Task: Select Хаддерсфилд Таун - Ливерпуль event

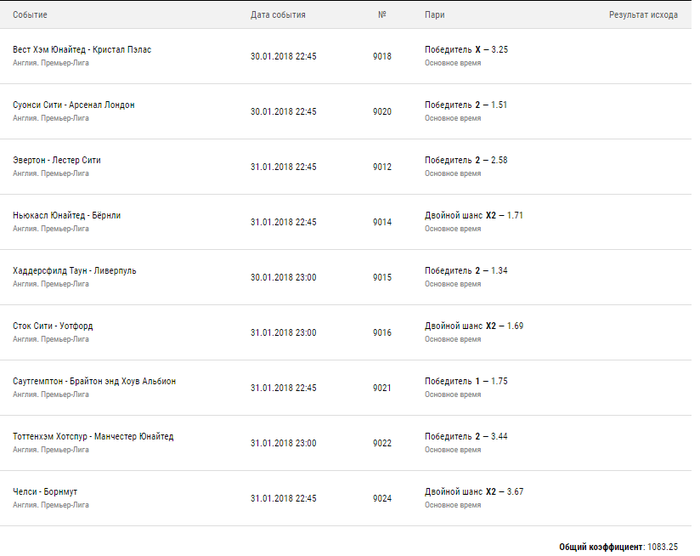Action: (74, 270)
